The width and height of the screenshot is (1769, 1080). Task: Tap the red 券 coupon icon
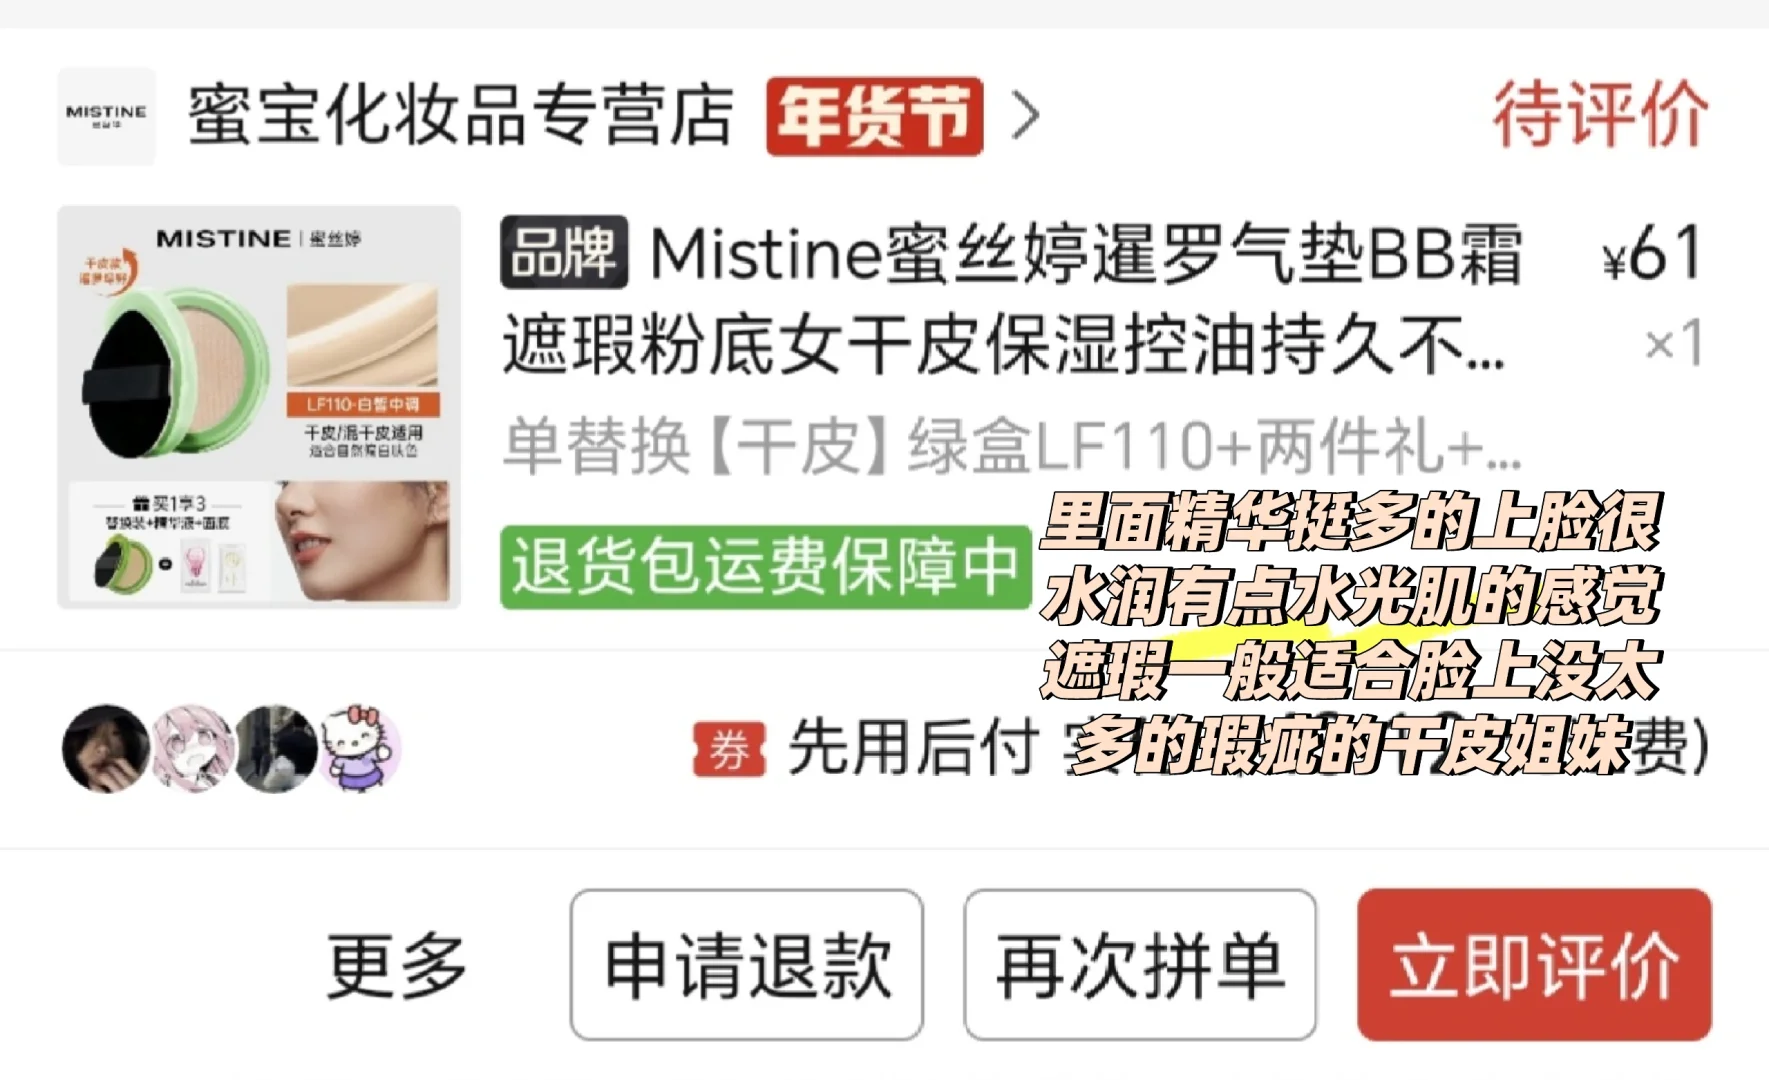[729, 749]
